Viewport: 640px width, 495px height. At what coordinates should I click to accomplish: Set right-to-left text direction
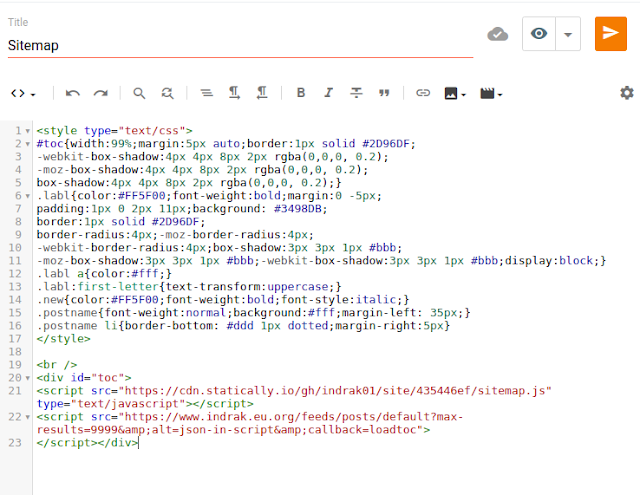[262, 93]
